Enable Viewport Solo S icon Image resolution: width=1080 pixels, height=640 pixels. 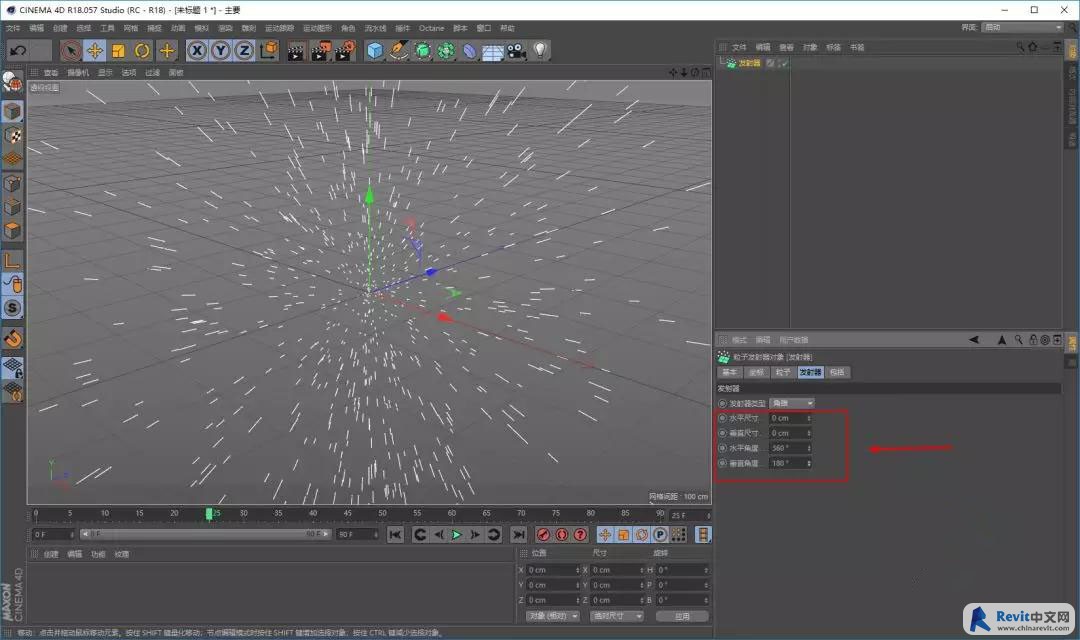click(12, 308)
